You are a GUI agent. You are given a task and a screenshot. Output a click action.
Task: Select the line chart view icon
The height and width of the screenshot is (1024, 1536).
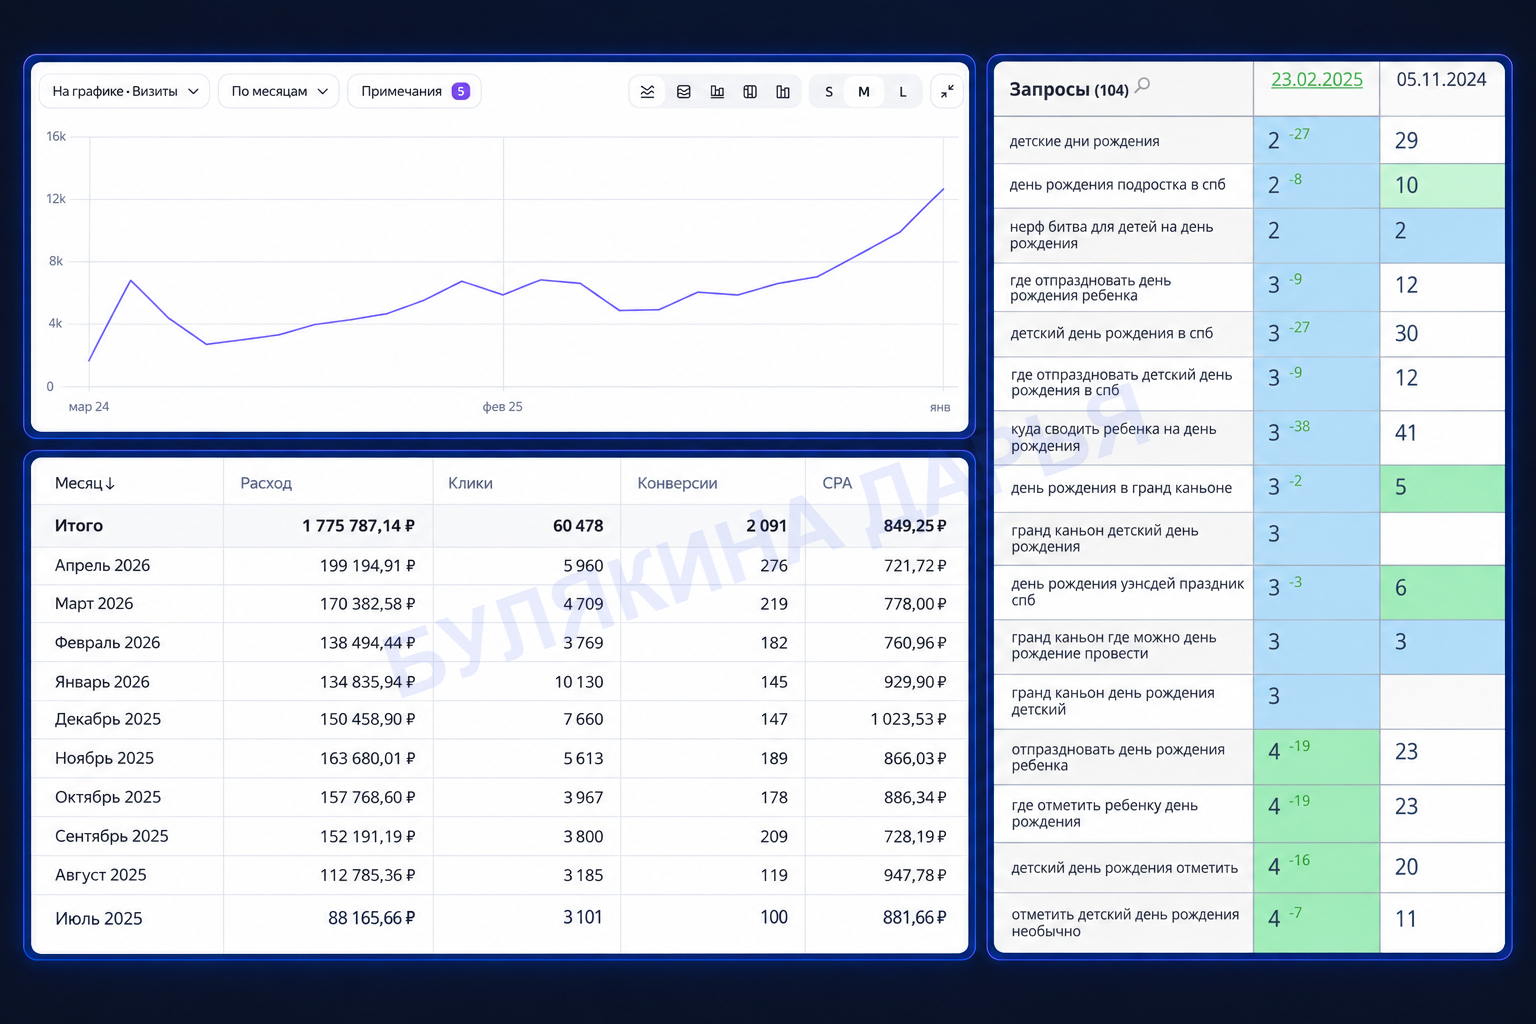tap(648, 91)
